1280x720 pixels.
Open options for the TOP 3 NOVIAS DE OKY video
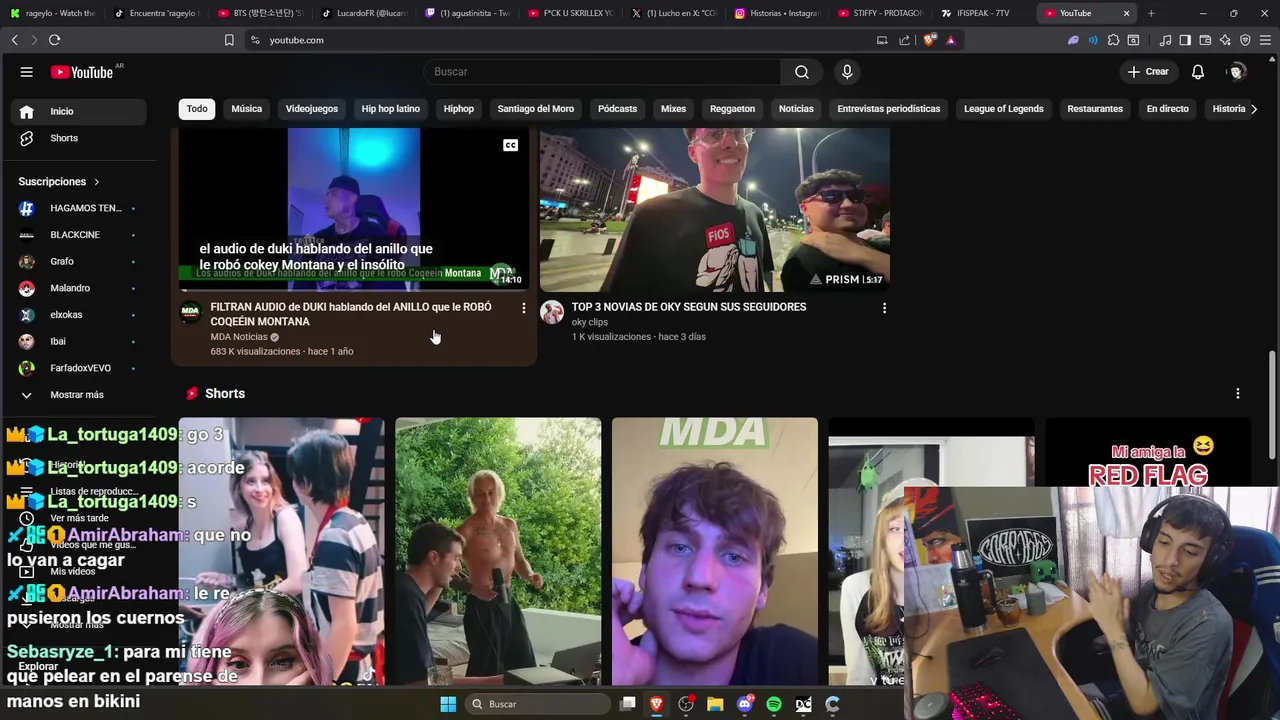coord(884,308)
